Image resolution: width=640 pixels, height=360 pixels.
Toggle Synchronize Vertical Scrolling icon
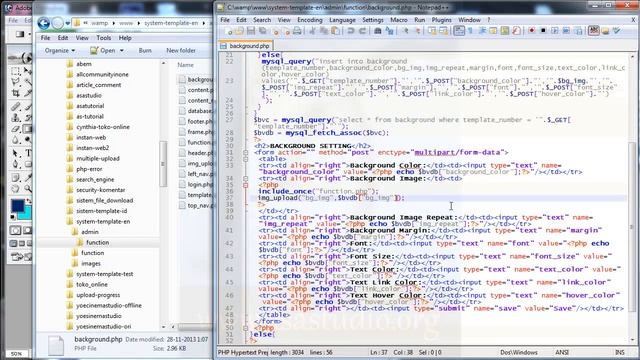pyautogui.click(x=432, y=31)
